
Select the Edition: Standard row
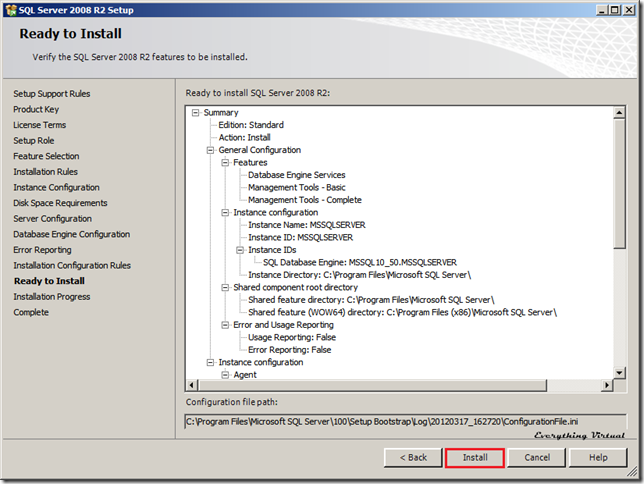pos(251,125)
